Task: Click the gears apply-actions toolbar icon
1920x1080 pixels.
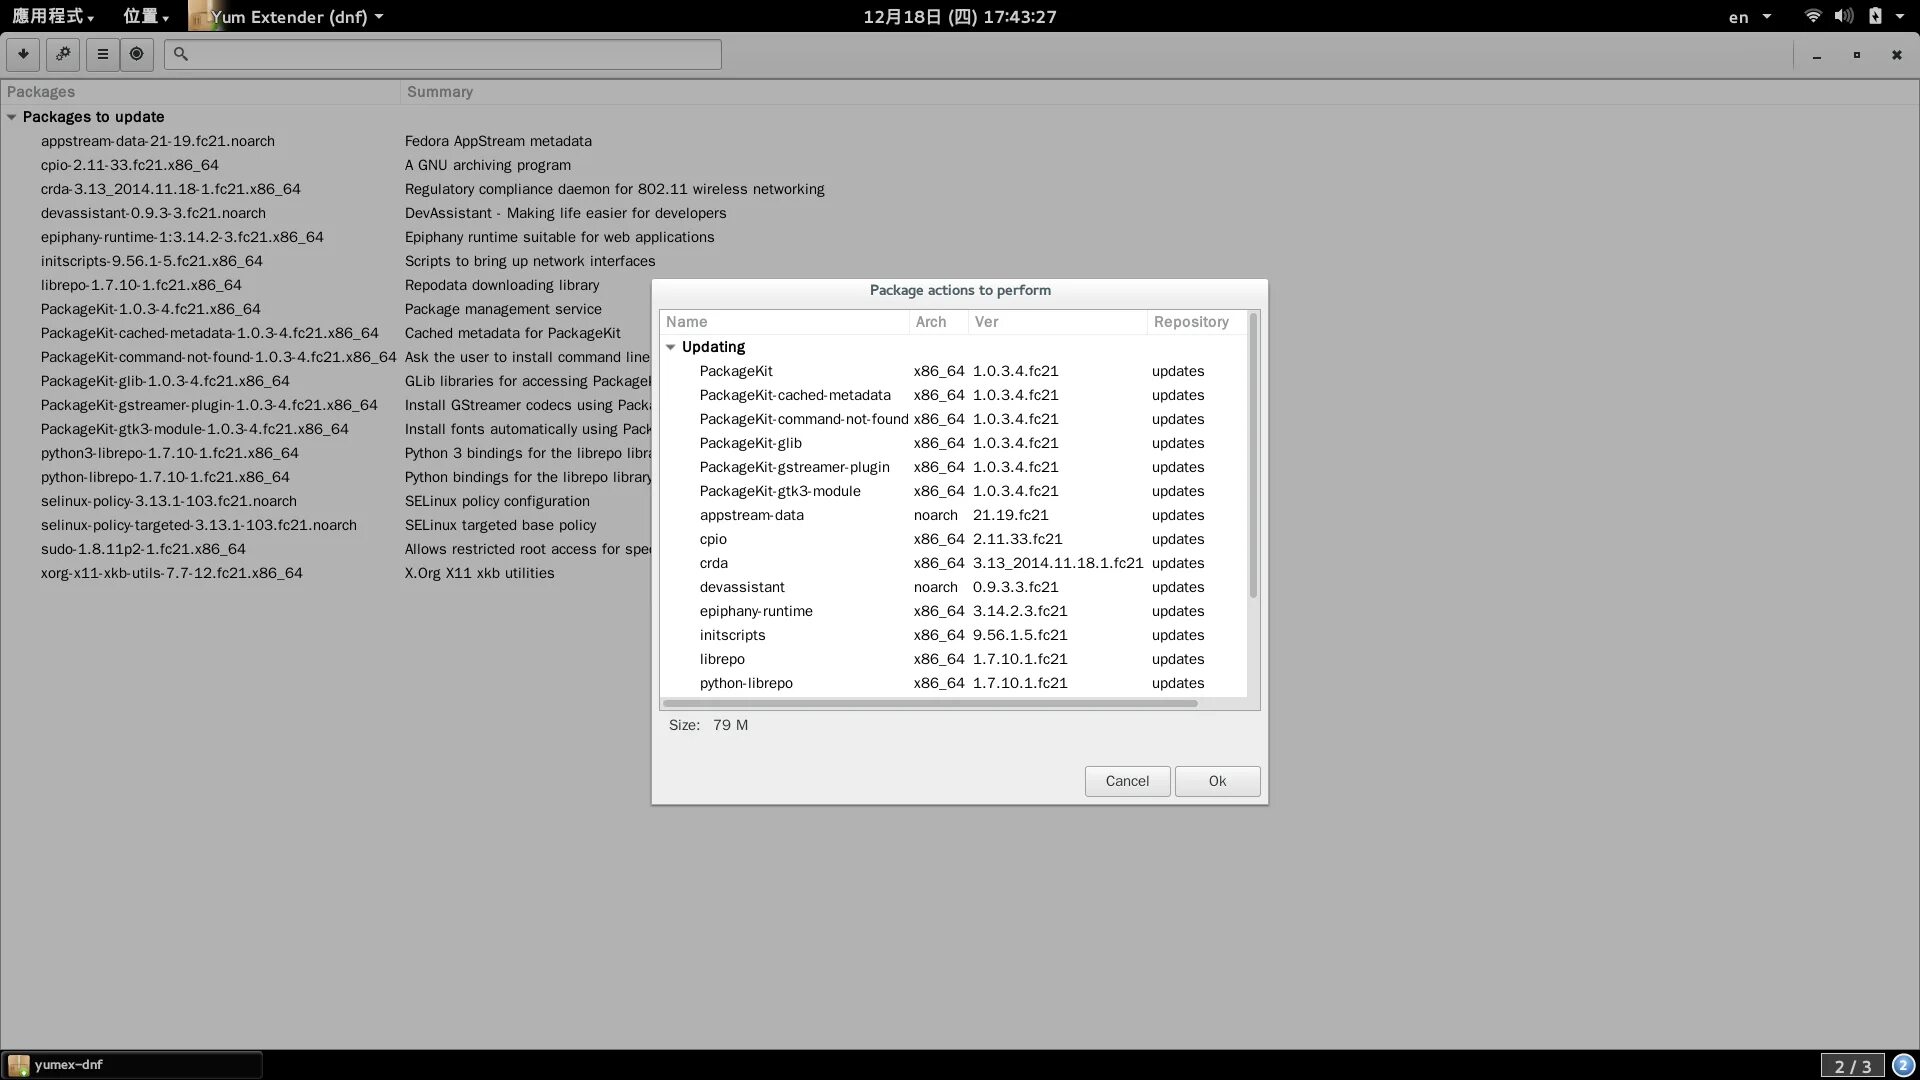Action: pyautogui.click(x=63, y=54)
